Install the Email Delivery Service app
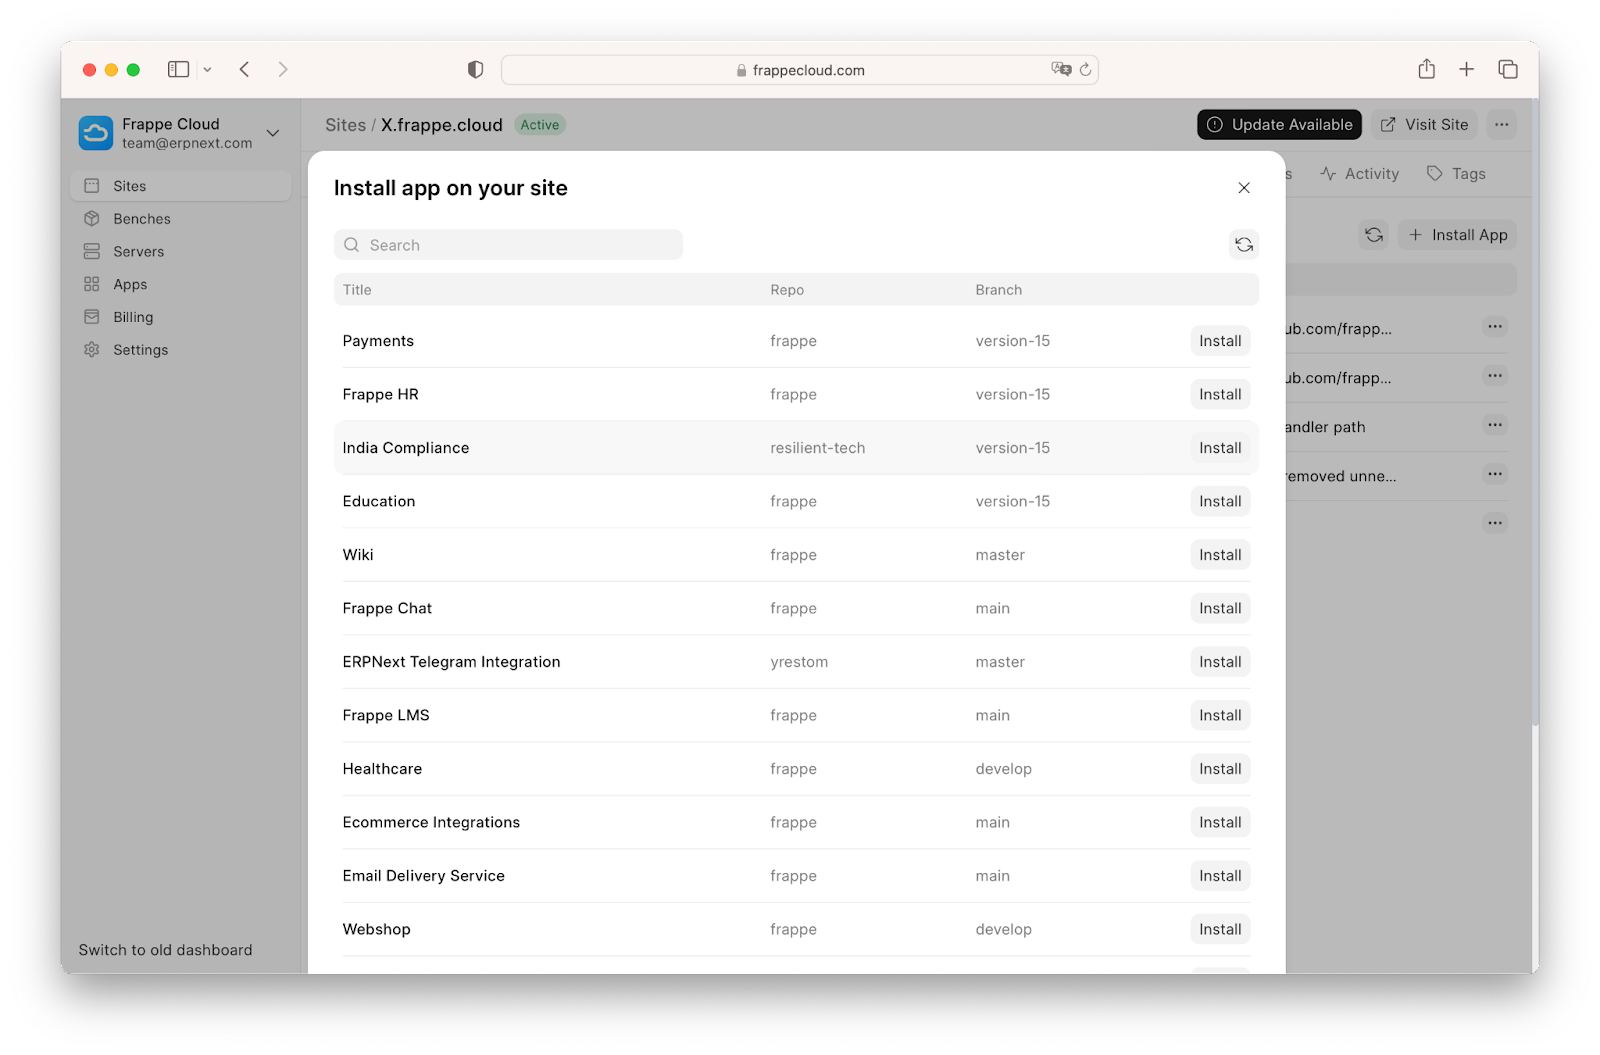This screenshot has height=1055, width=1600. click(1220, 876)
